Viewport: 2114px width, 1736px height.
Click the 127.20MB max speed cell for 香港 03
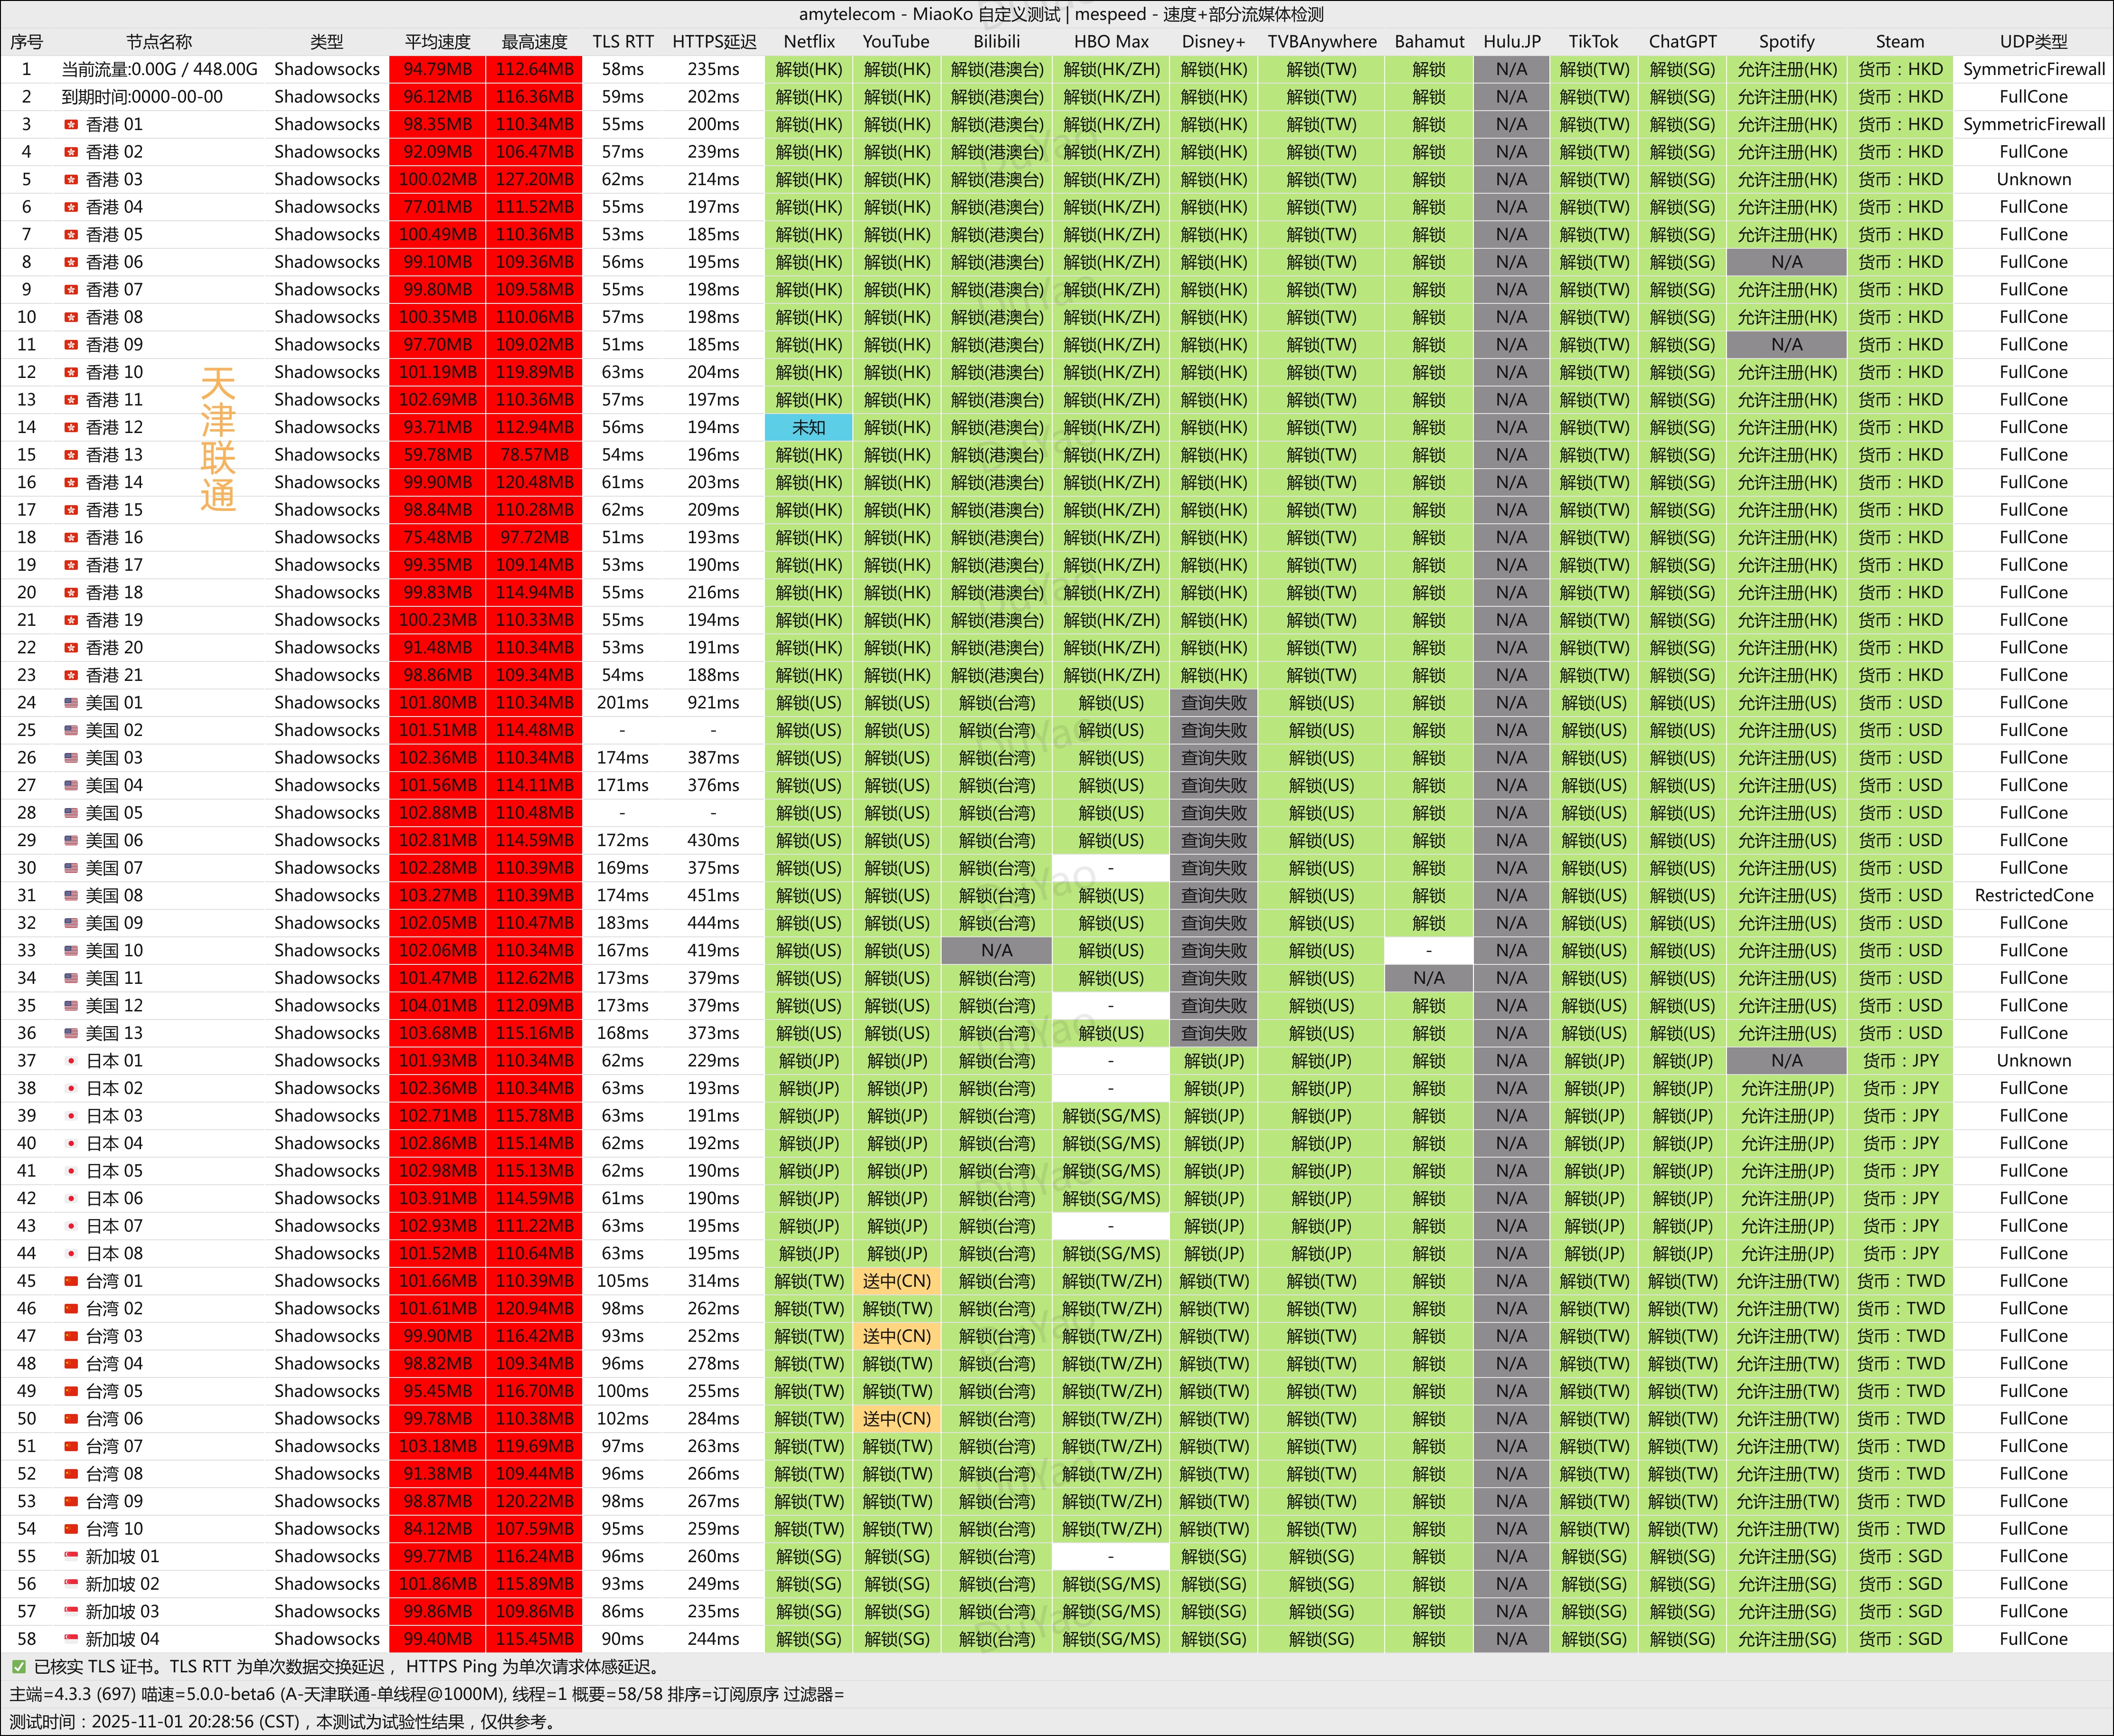coord(534,179)
